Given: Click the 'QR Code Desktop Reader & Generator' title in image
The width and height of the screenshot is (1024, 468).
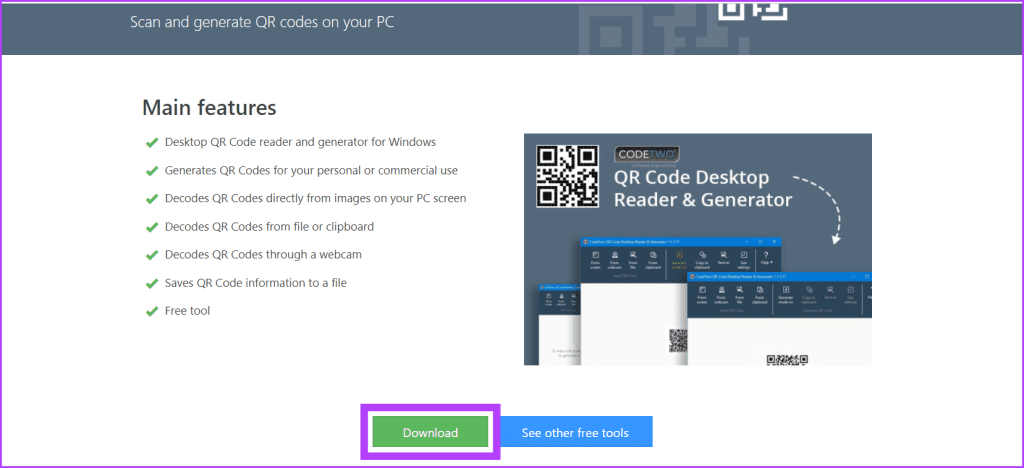Looking at the screenshot, I should pyautogui.click(x=703, y=188).
